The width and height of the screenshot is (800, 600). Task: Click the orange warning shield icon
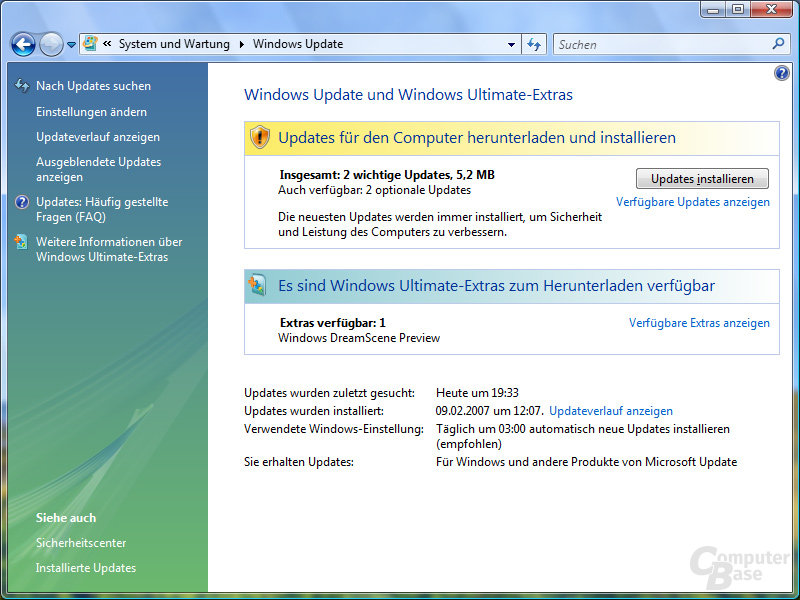click(260, 137)
